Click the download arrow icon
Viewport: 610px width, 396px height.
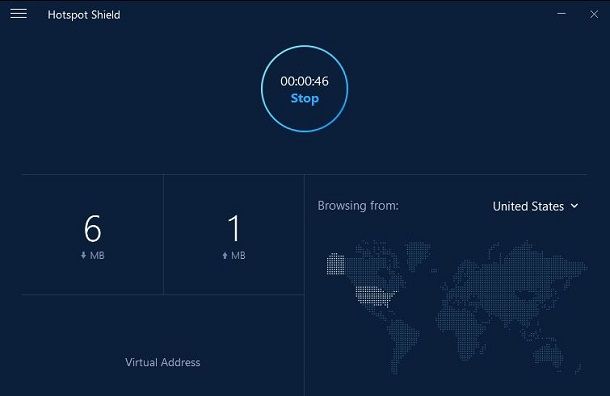tap(83, 256)
